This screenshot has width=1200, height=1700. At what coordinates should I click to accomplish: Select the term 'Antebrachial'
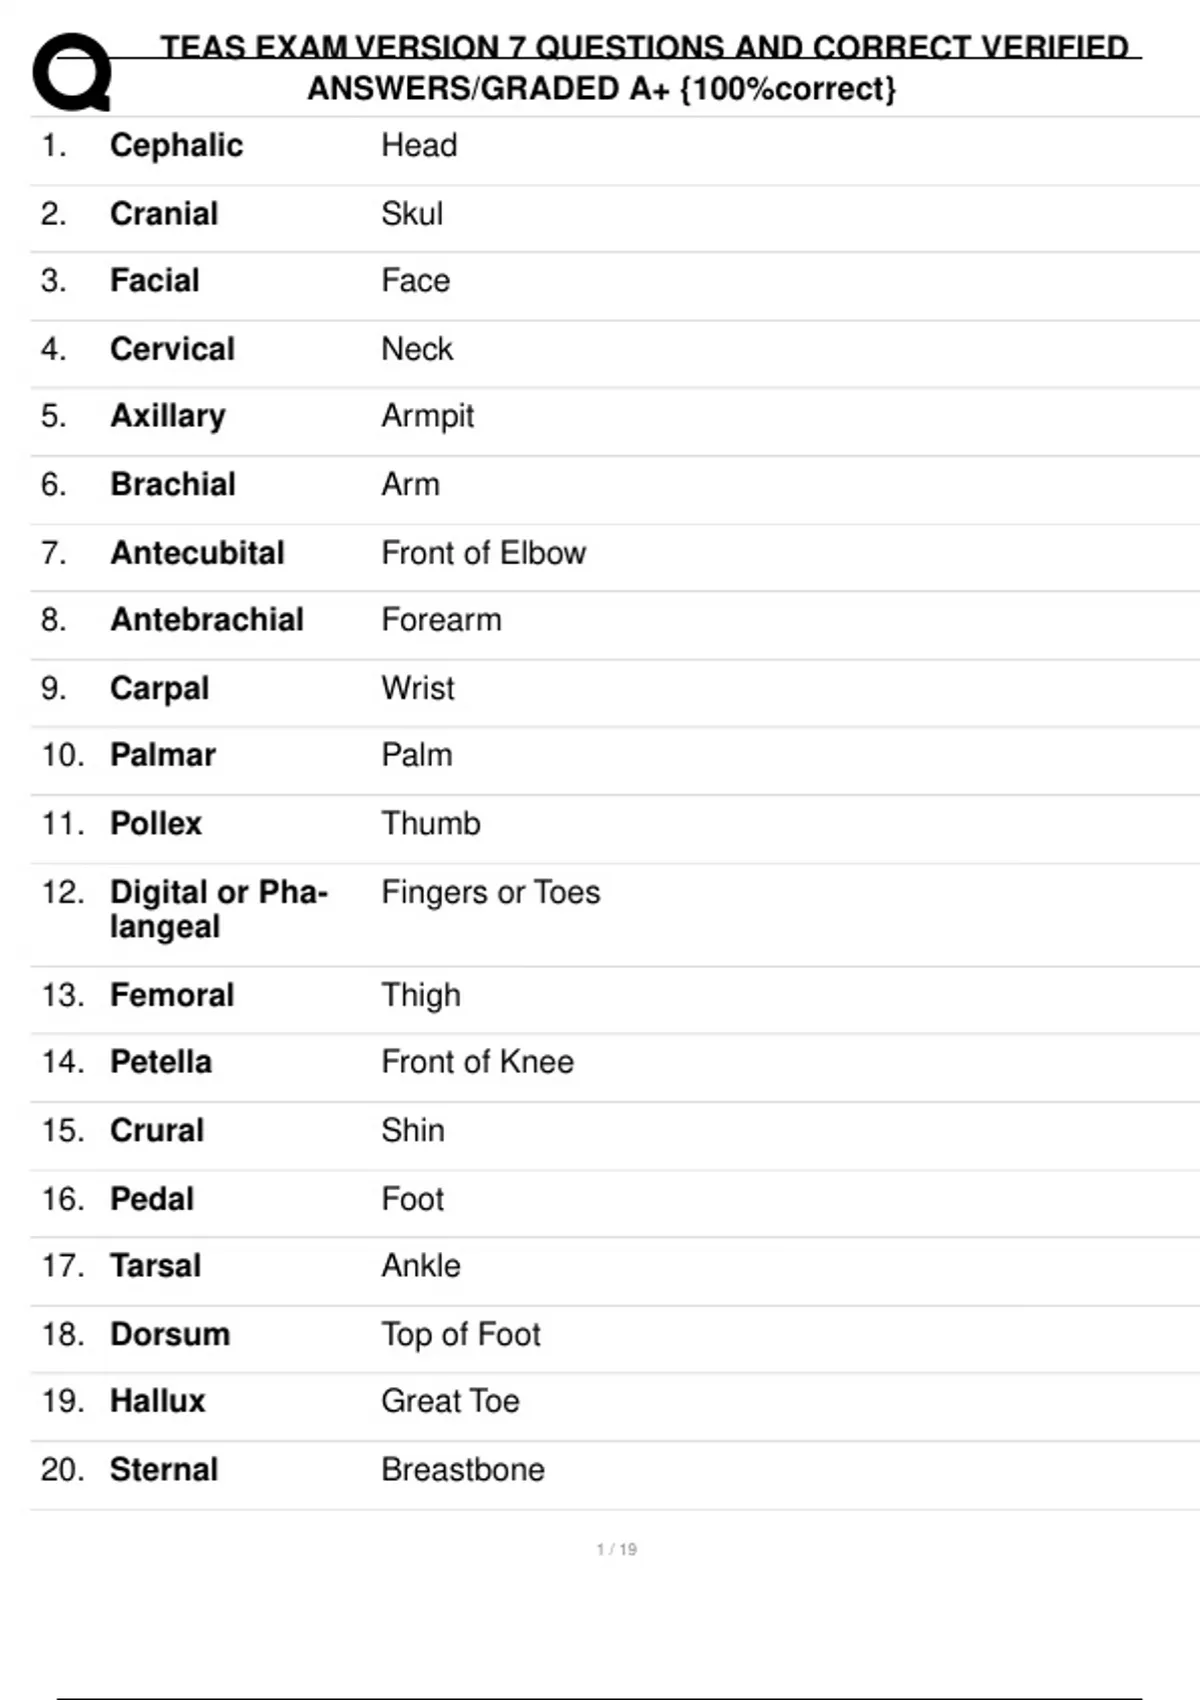[206, 620]
